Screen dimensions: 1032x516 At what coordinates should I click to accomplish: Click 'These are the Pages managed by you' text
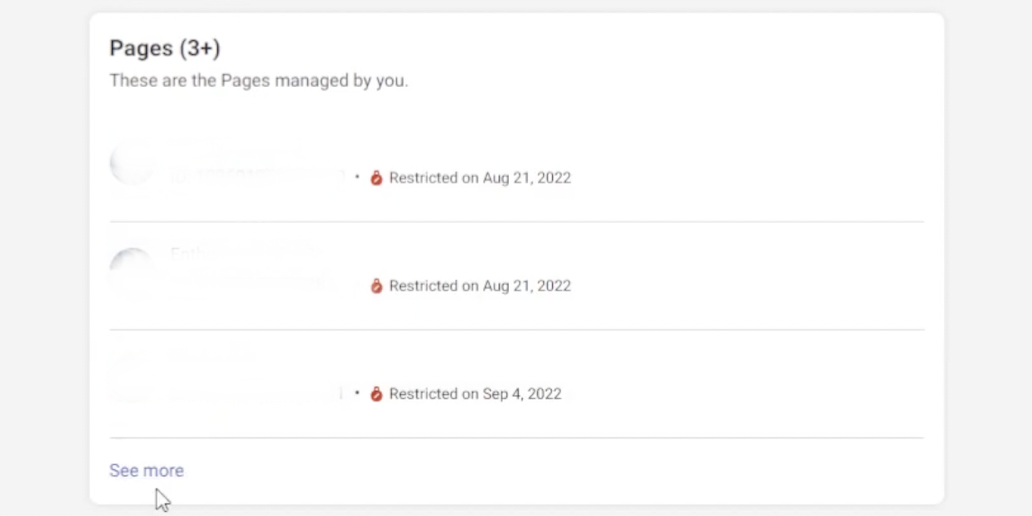259,80
